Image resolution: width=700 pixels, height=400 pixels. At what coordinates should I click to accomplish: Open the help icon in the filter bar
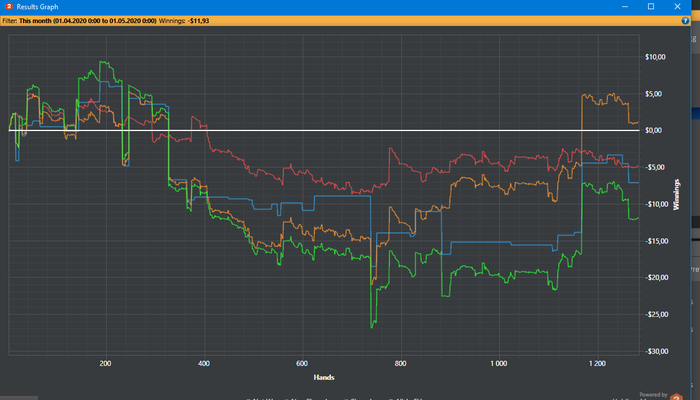(x=685, y=21)
